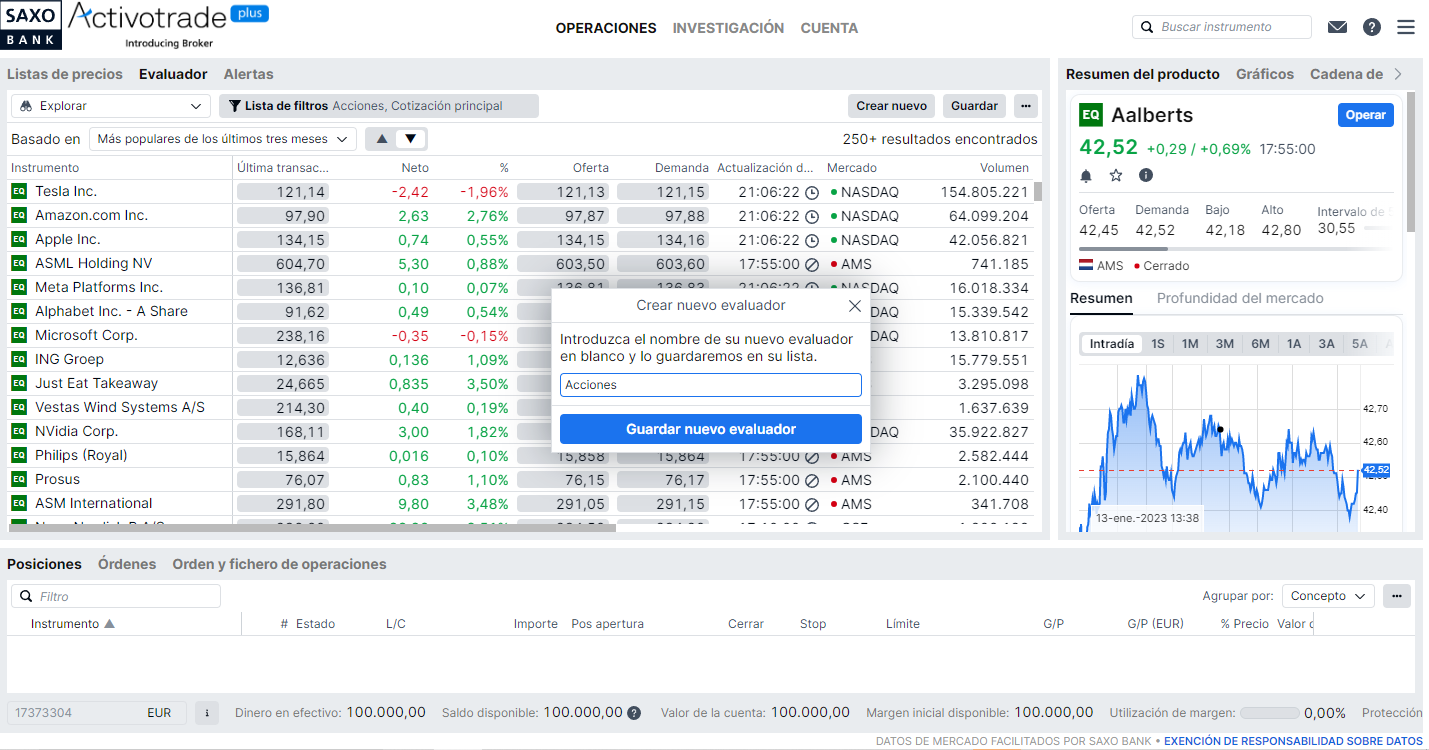Click Guardar nuevo evaluador button
This screenshot has height=750, width=1429.
[711, 429]
